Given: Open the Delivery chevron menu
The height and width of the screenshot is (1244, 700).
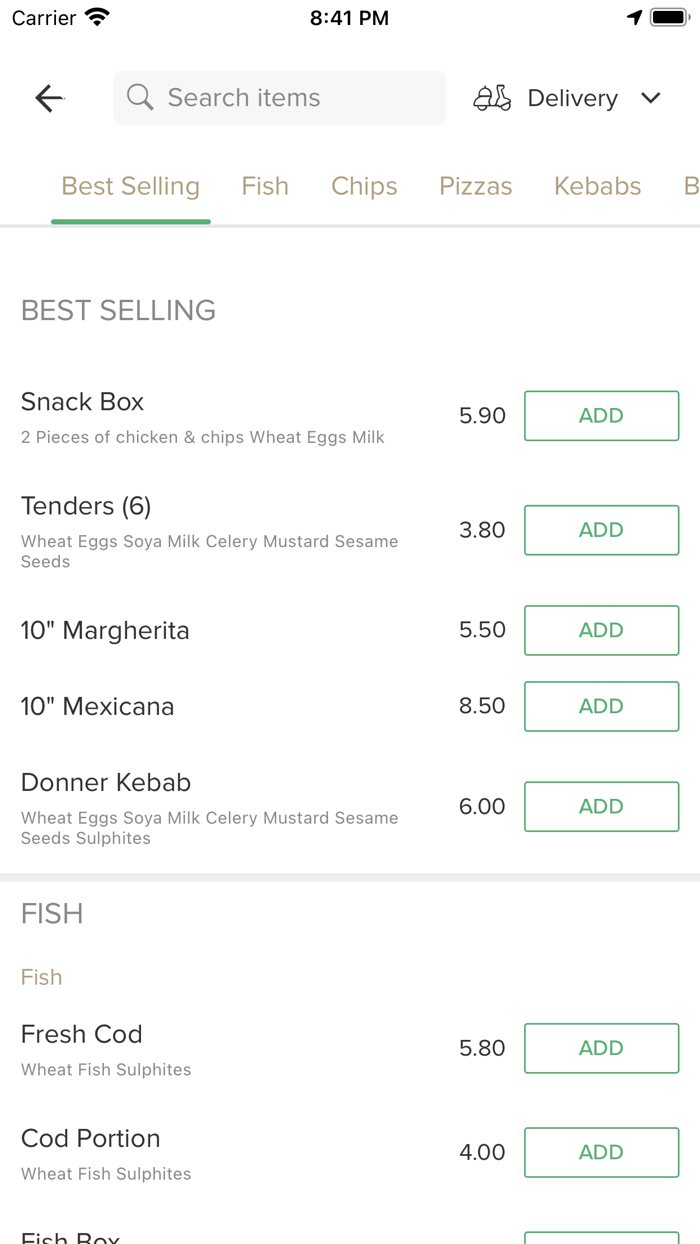Looking at the screenshot, I should coord(650,98).
